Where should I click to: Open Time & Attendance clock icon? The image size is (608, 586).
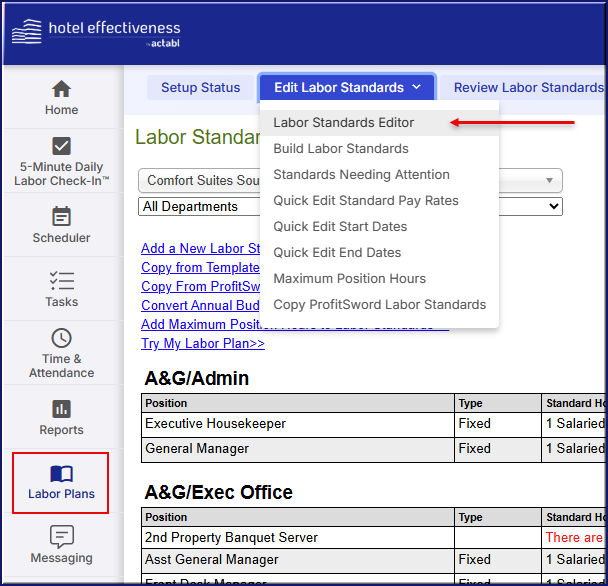[x=61, y=338]
